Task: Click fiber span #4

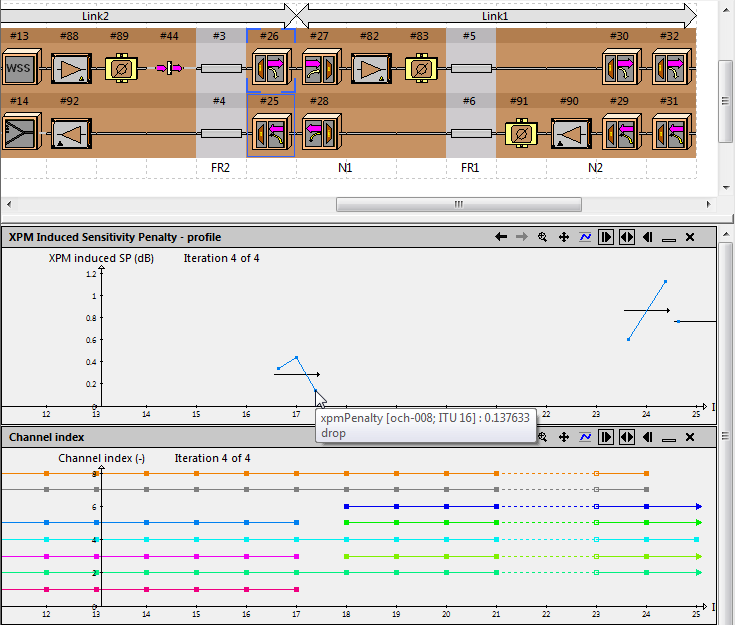Action: (x=221, y=134)
